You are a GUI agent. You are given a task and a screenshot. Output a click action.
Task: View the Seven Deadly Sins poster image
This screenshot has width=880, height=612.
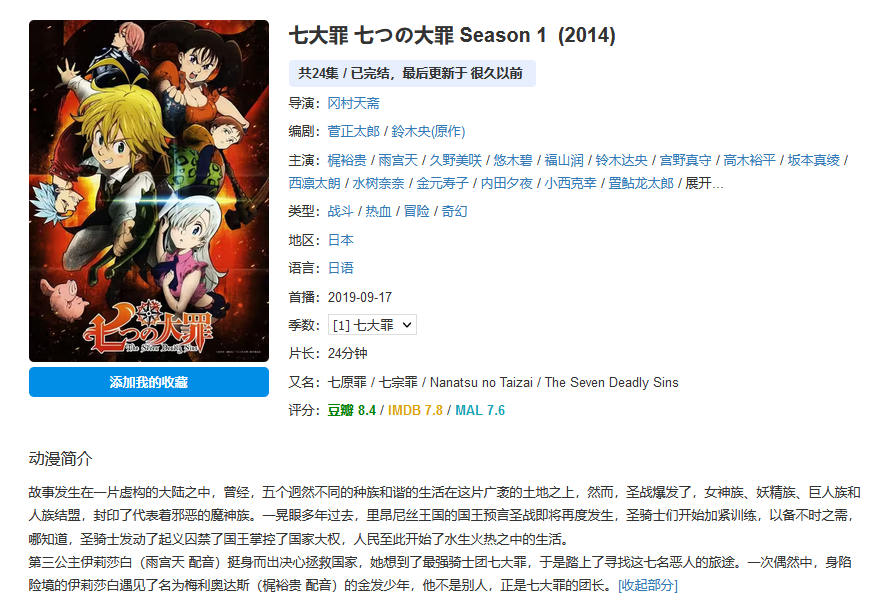(x=149, y=191)
